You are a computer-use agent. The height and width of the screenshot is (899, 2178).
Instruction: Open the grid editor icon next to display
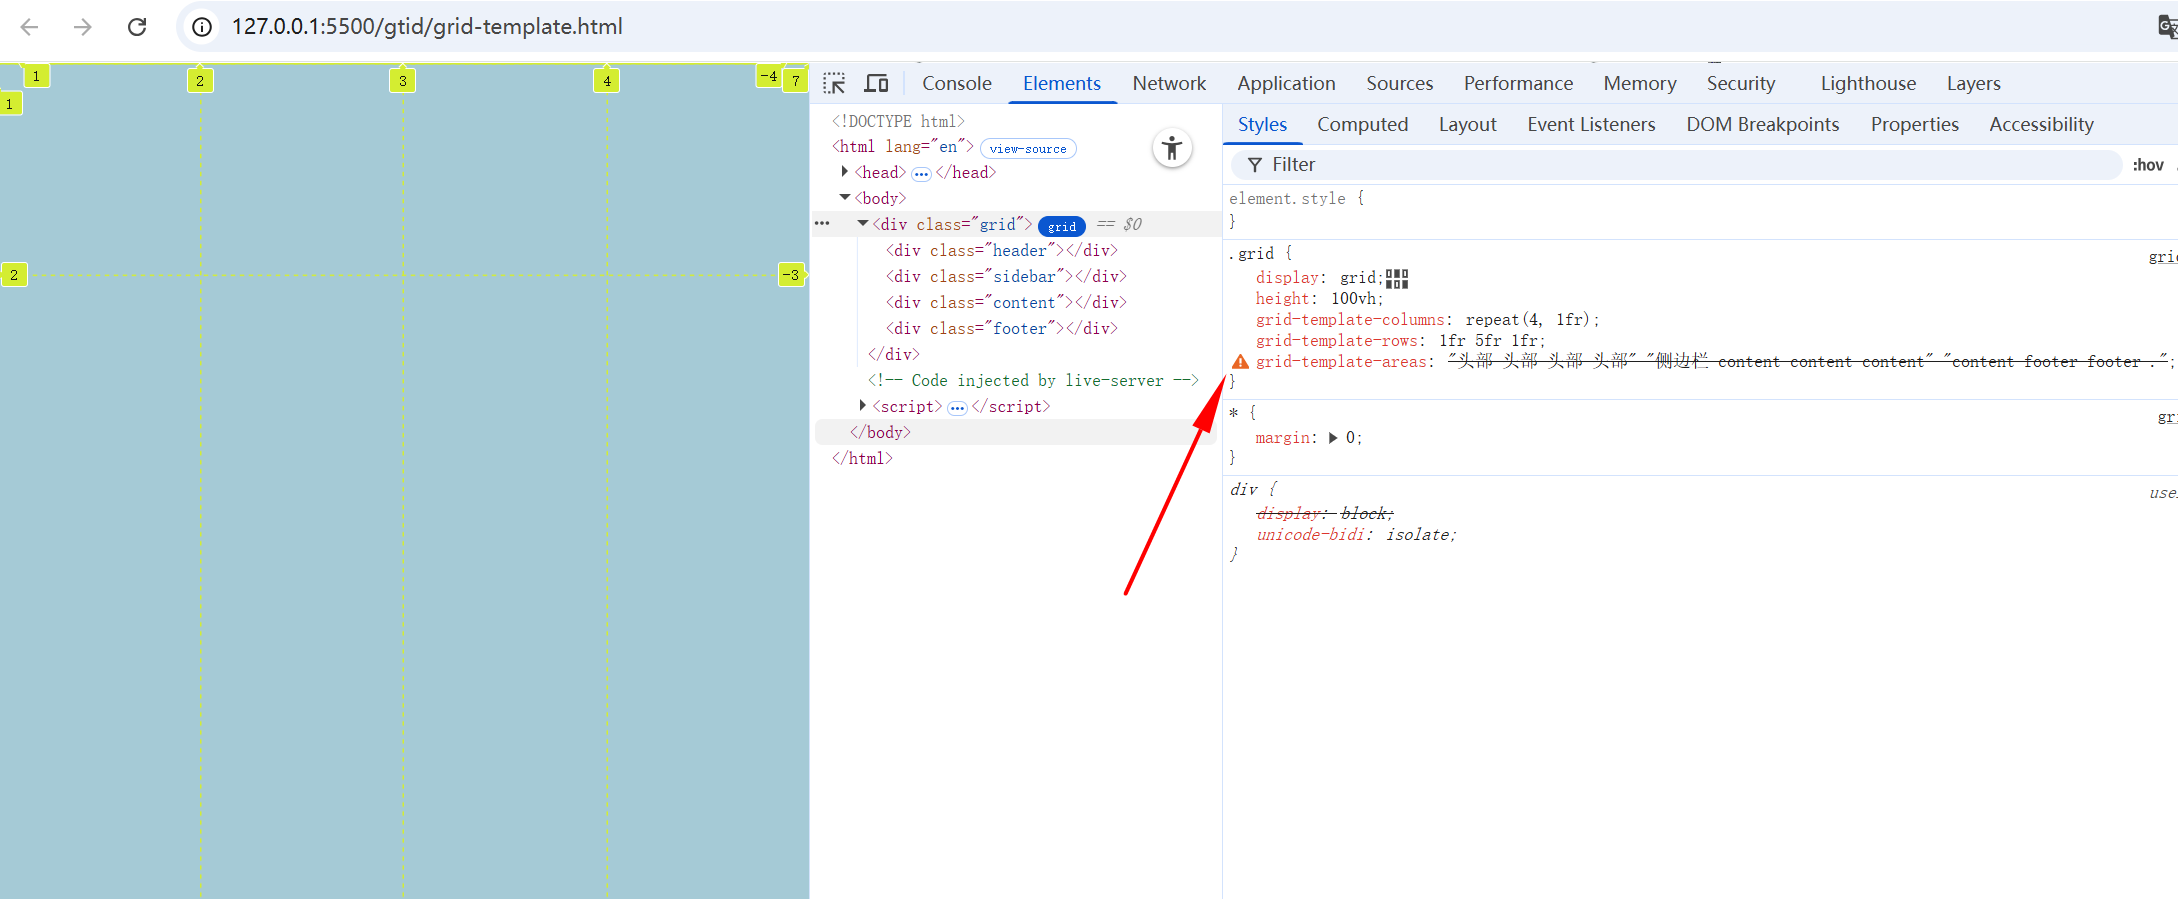(x=1397, y=279)
